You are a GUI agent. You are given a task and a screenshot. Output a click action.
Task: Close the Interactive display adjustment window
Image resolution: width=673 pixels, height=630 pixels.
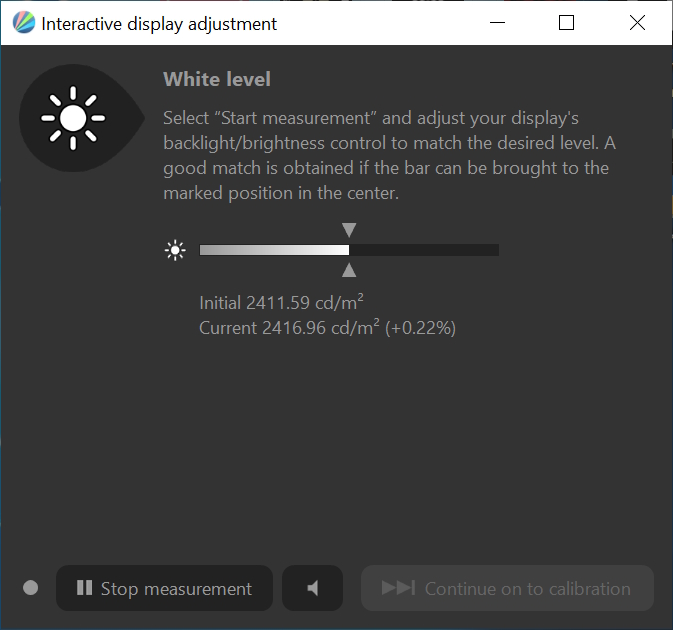click(x=637, y=23)
